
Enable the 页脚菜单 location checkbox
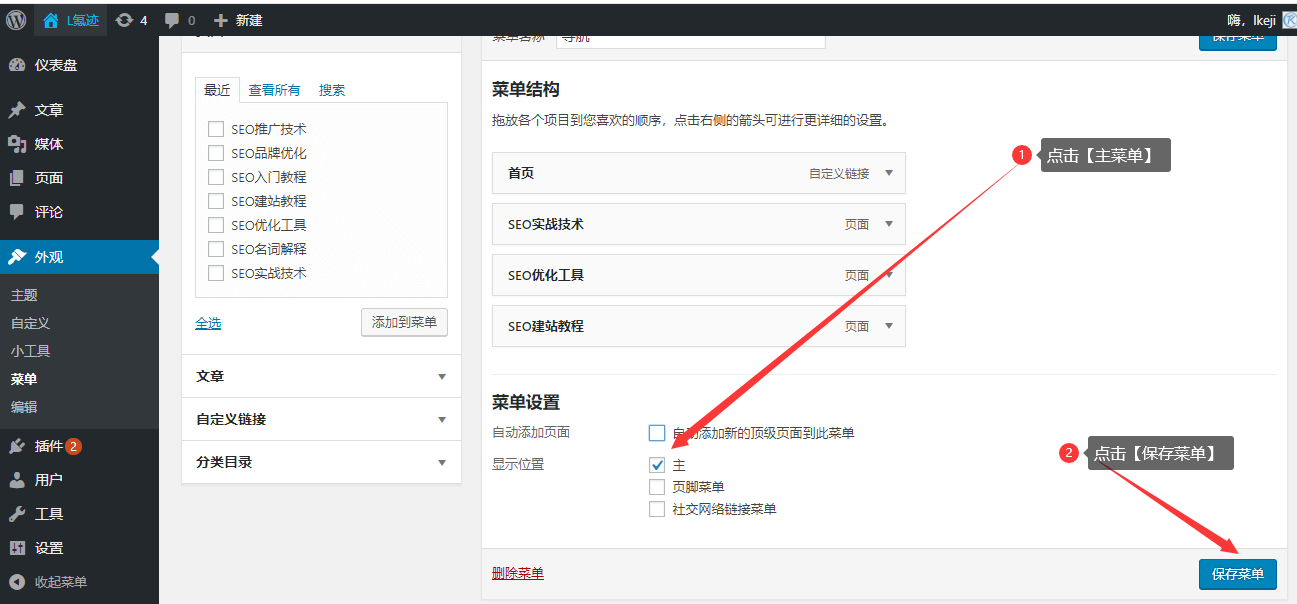pos(657,487)
